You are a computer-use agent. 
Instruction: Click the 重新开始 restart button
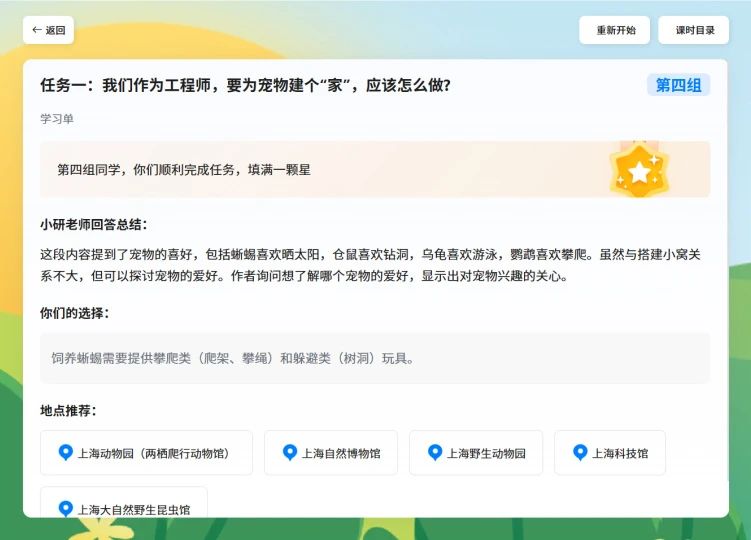[x=614, y=30]
